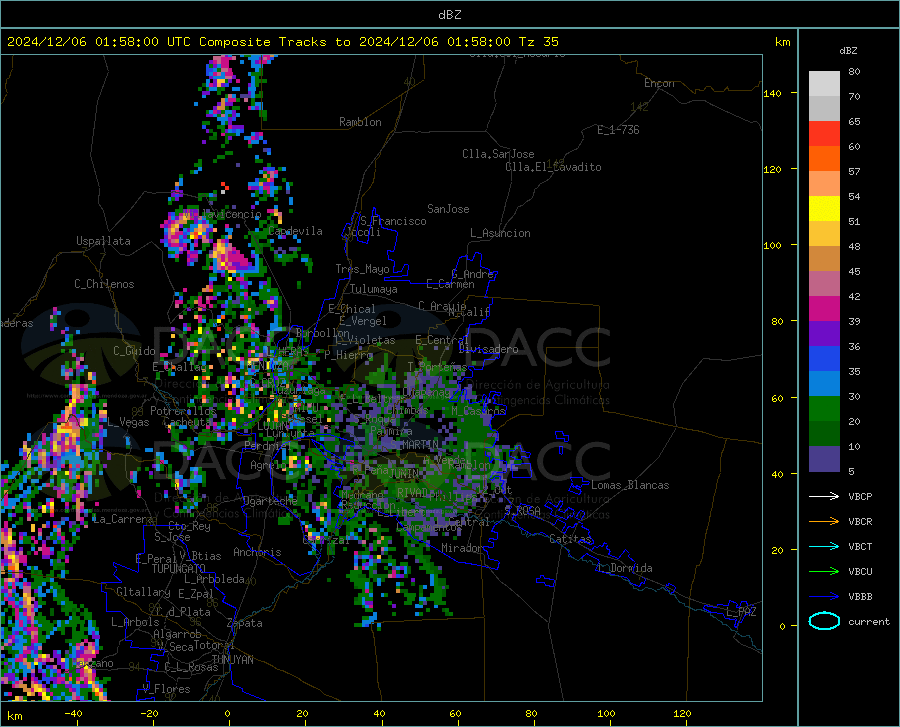Select the light blue swatch between 35 and 30

click(x=824, y=384)
